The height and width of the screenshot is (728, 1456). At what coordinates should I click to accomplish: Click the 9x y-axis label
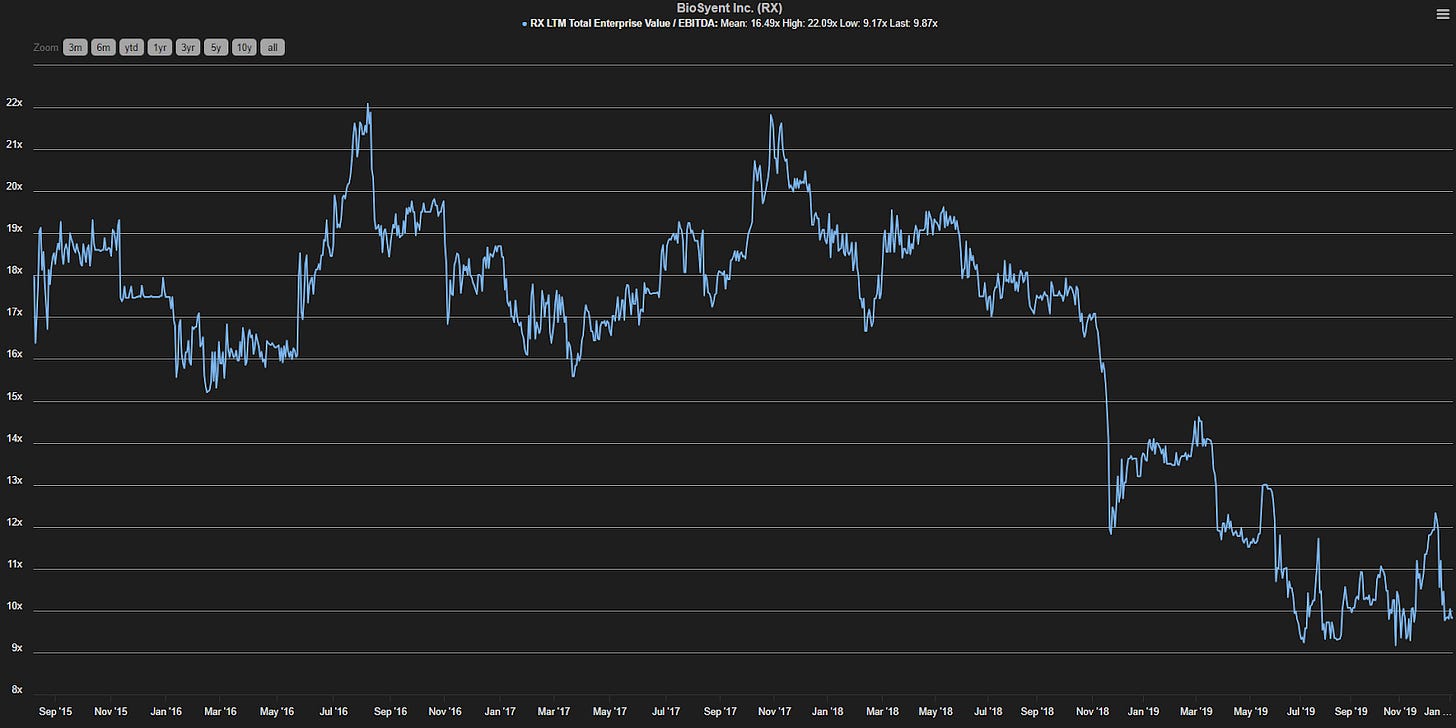16,649
